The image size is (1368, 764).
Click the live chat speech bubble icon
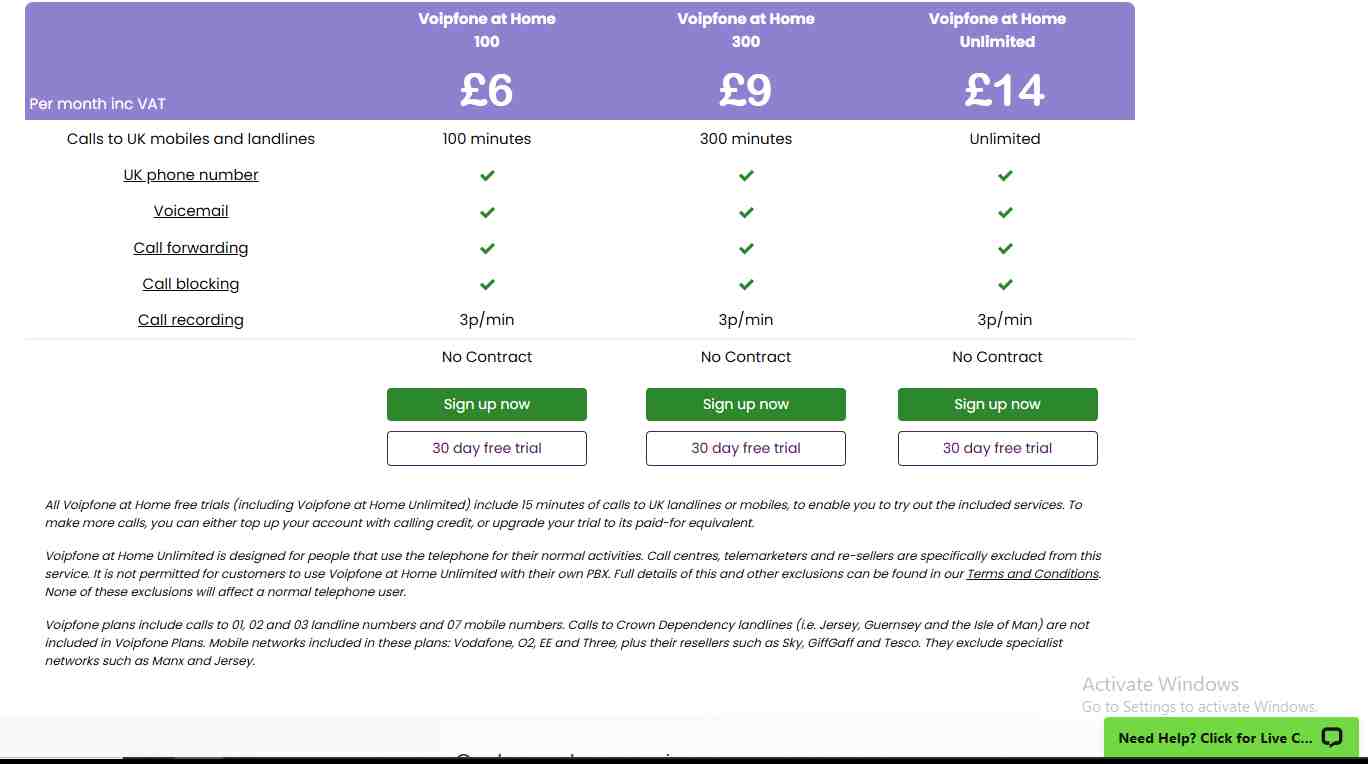[1331, 738]
